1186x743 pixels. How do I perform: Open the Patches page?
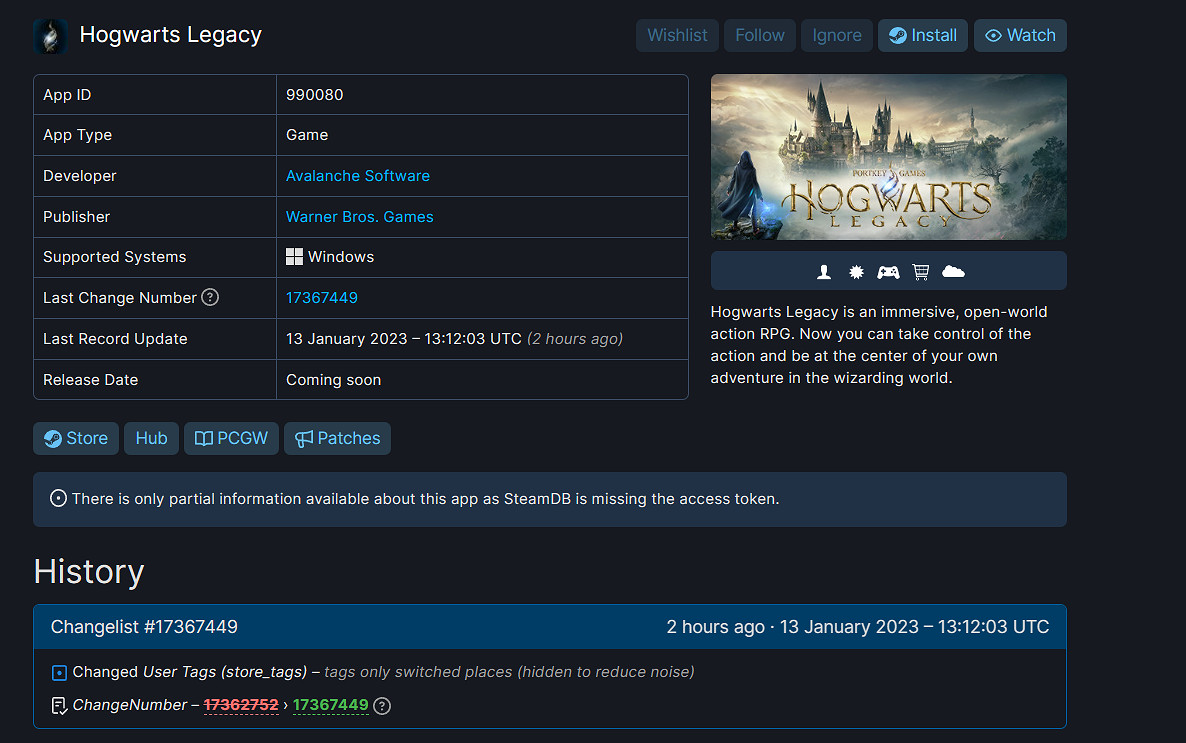[337, 438]
